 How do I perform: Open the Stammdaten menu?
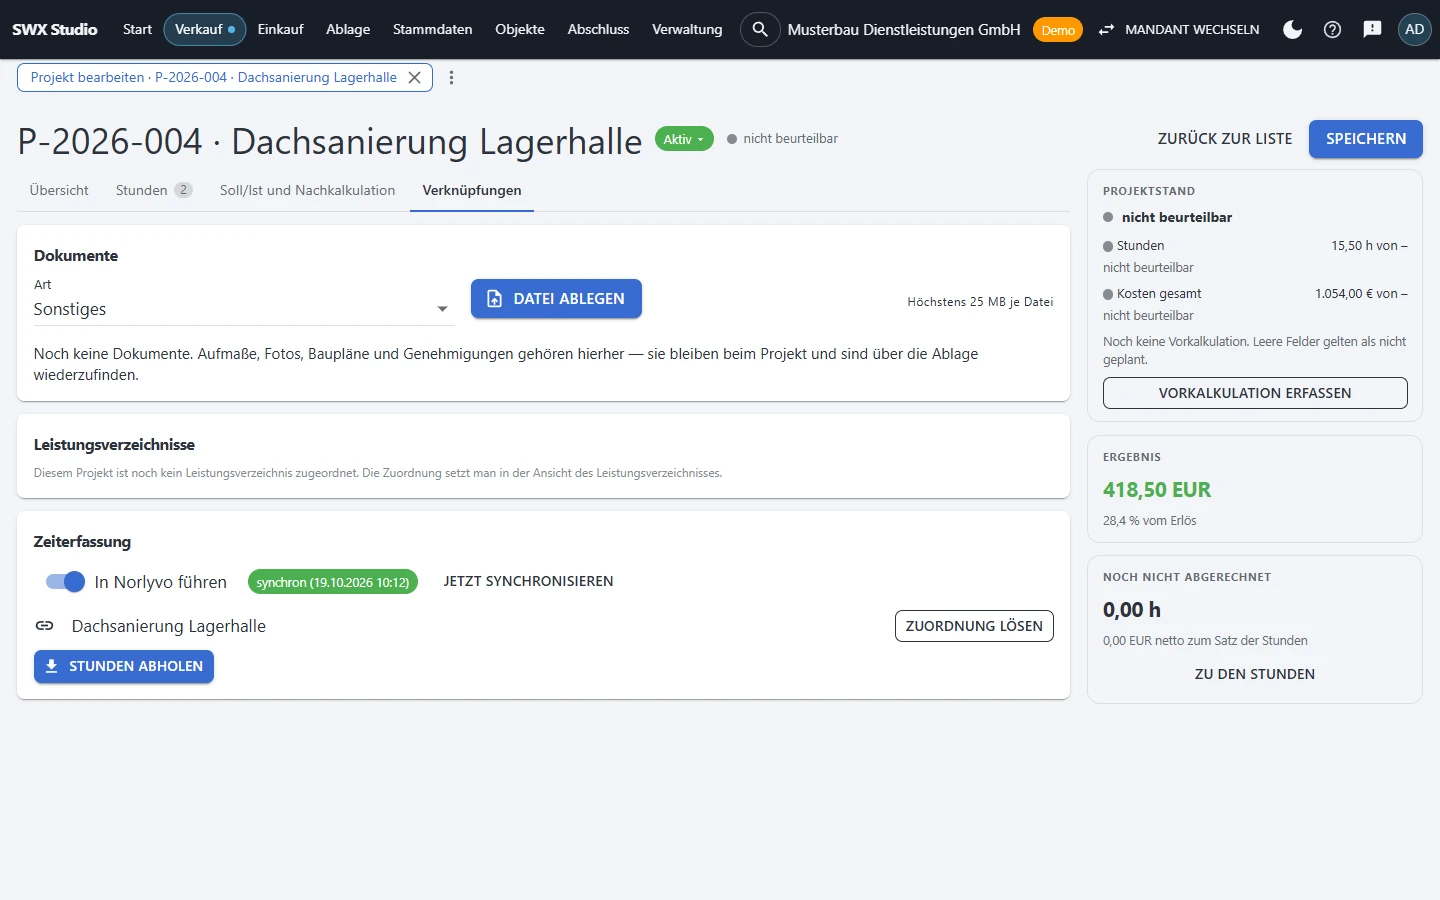(x=432, y=29)
